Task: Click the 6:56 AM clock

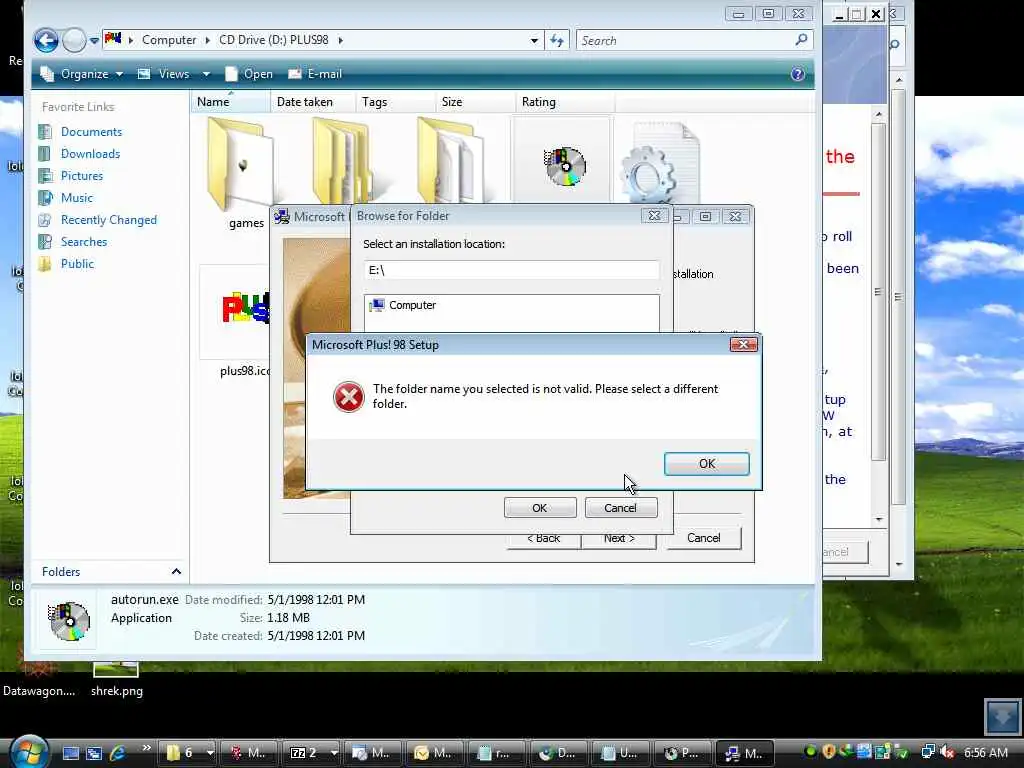Action: [985, 752]
